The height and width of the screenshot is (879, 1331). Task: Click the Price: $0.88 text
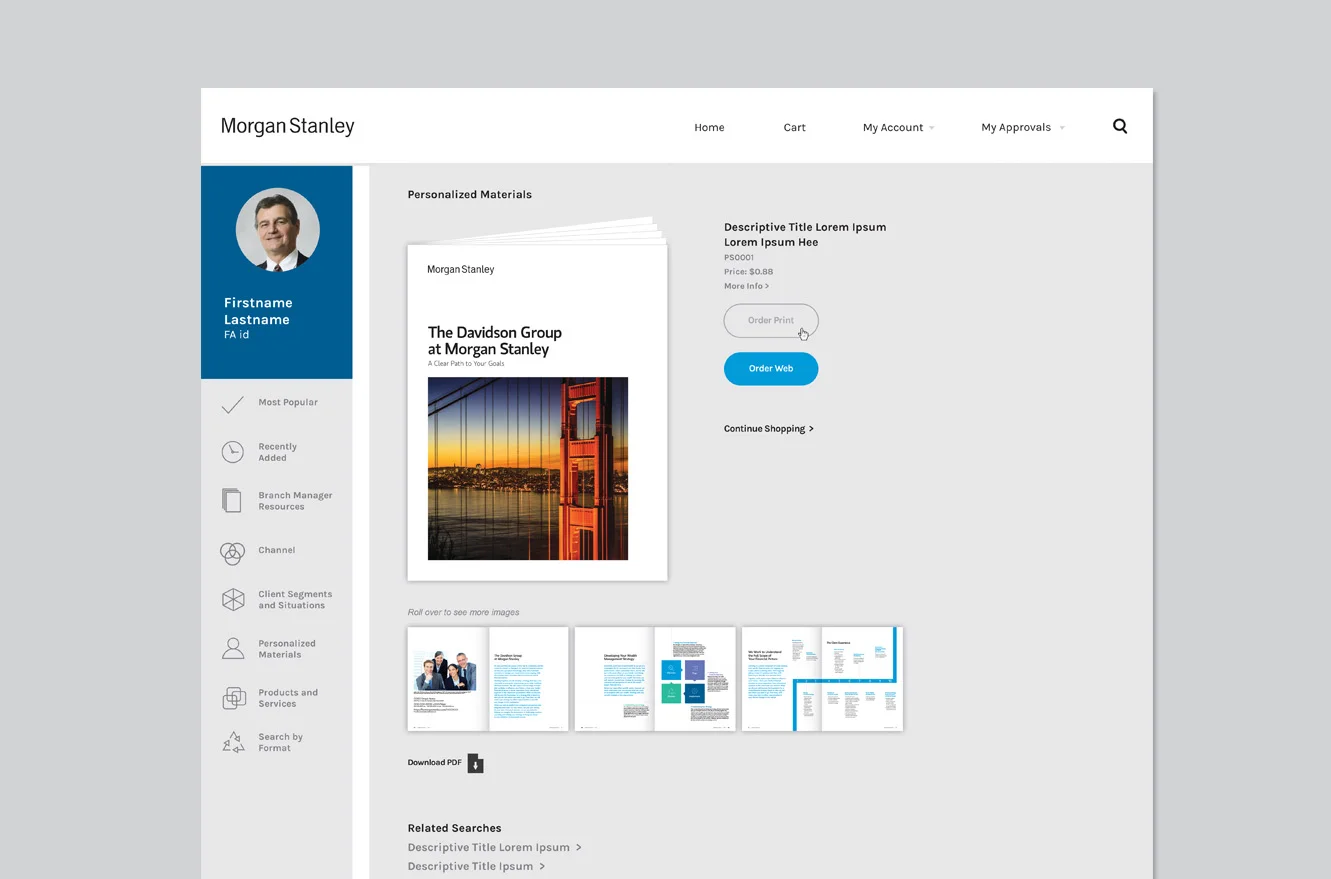tap(748, 272)
